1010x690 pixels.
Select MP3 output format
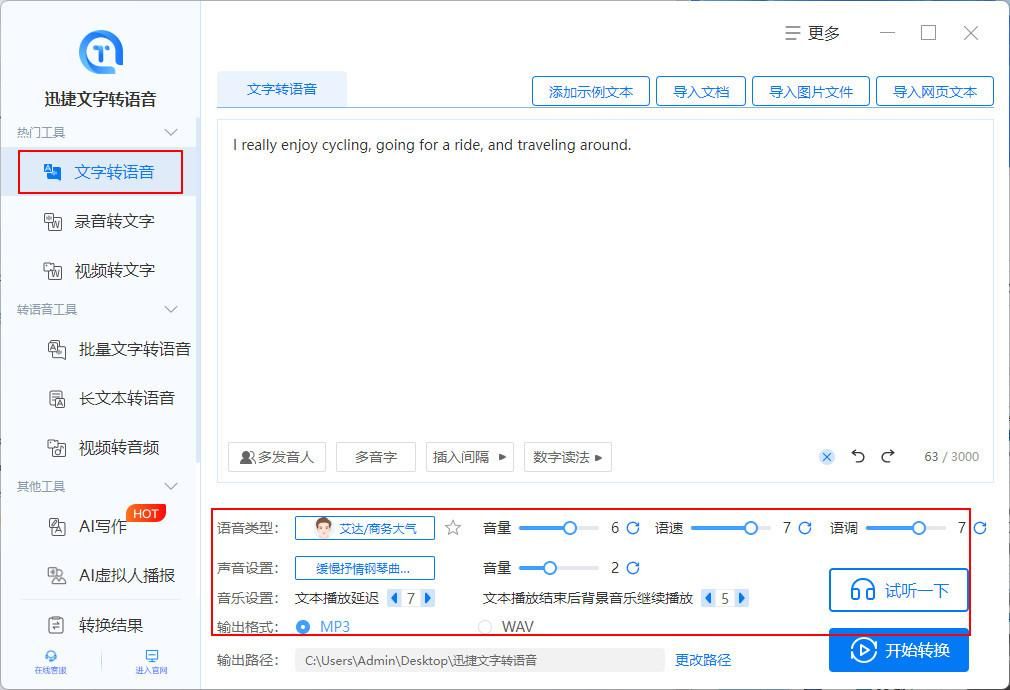[x=323, y=626]
